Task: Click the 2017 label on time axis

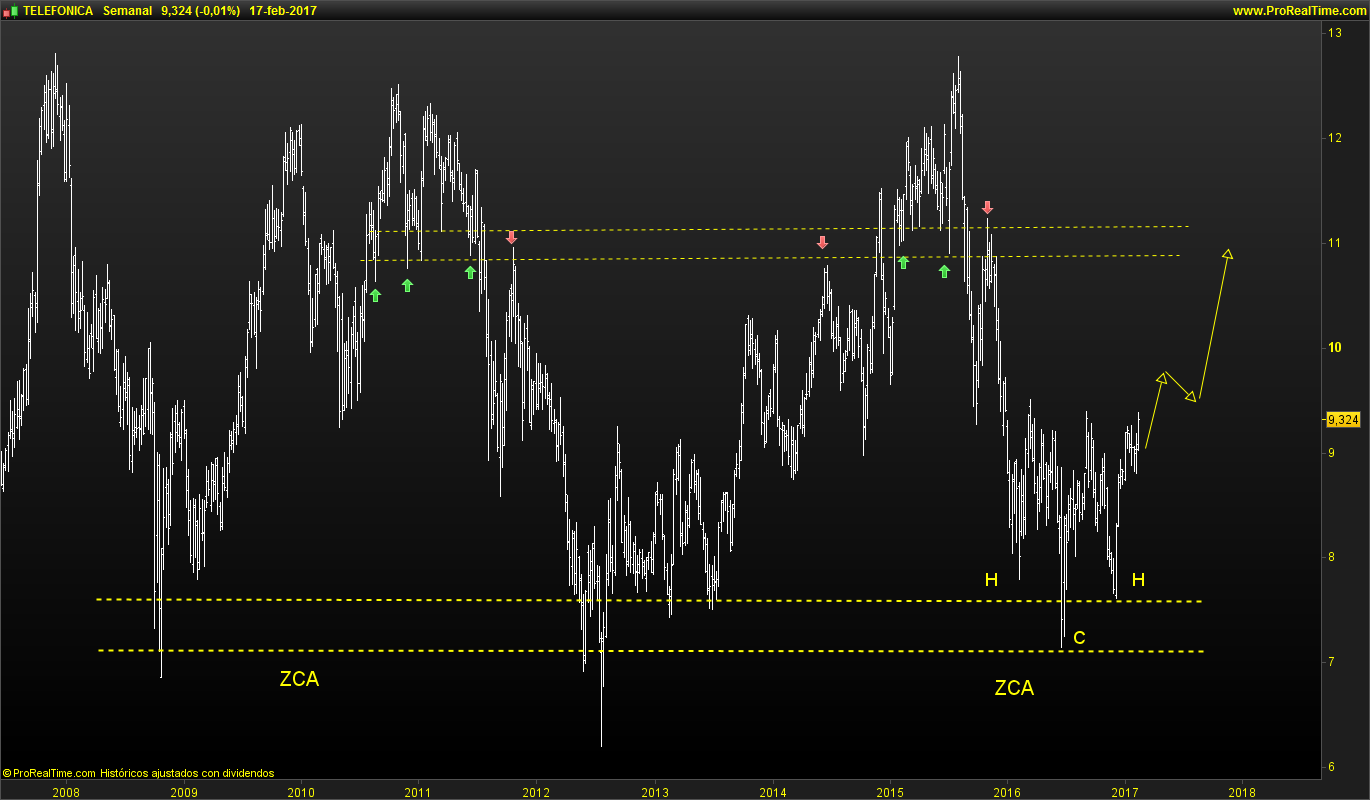Action: [1125, 791]
